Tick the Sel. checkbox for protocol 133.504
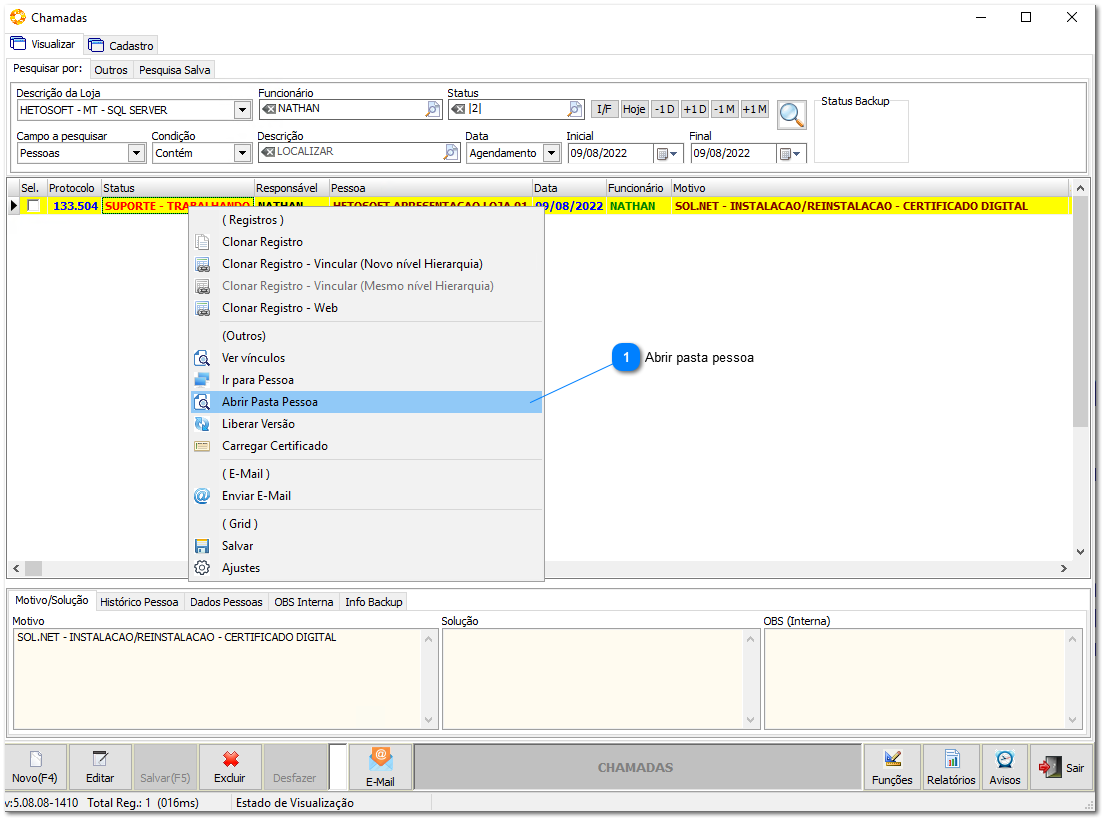Screen dimensions: 1105x821 [33, 206]
